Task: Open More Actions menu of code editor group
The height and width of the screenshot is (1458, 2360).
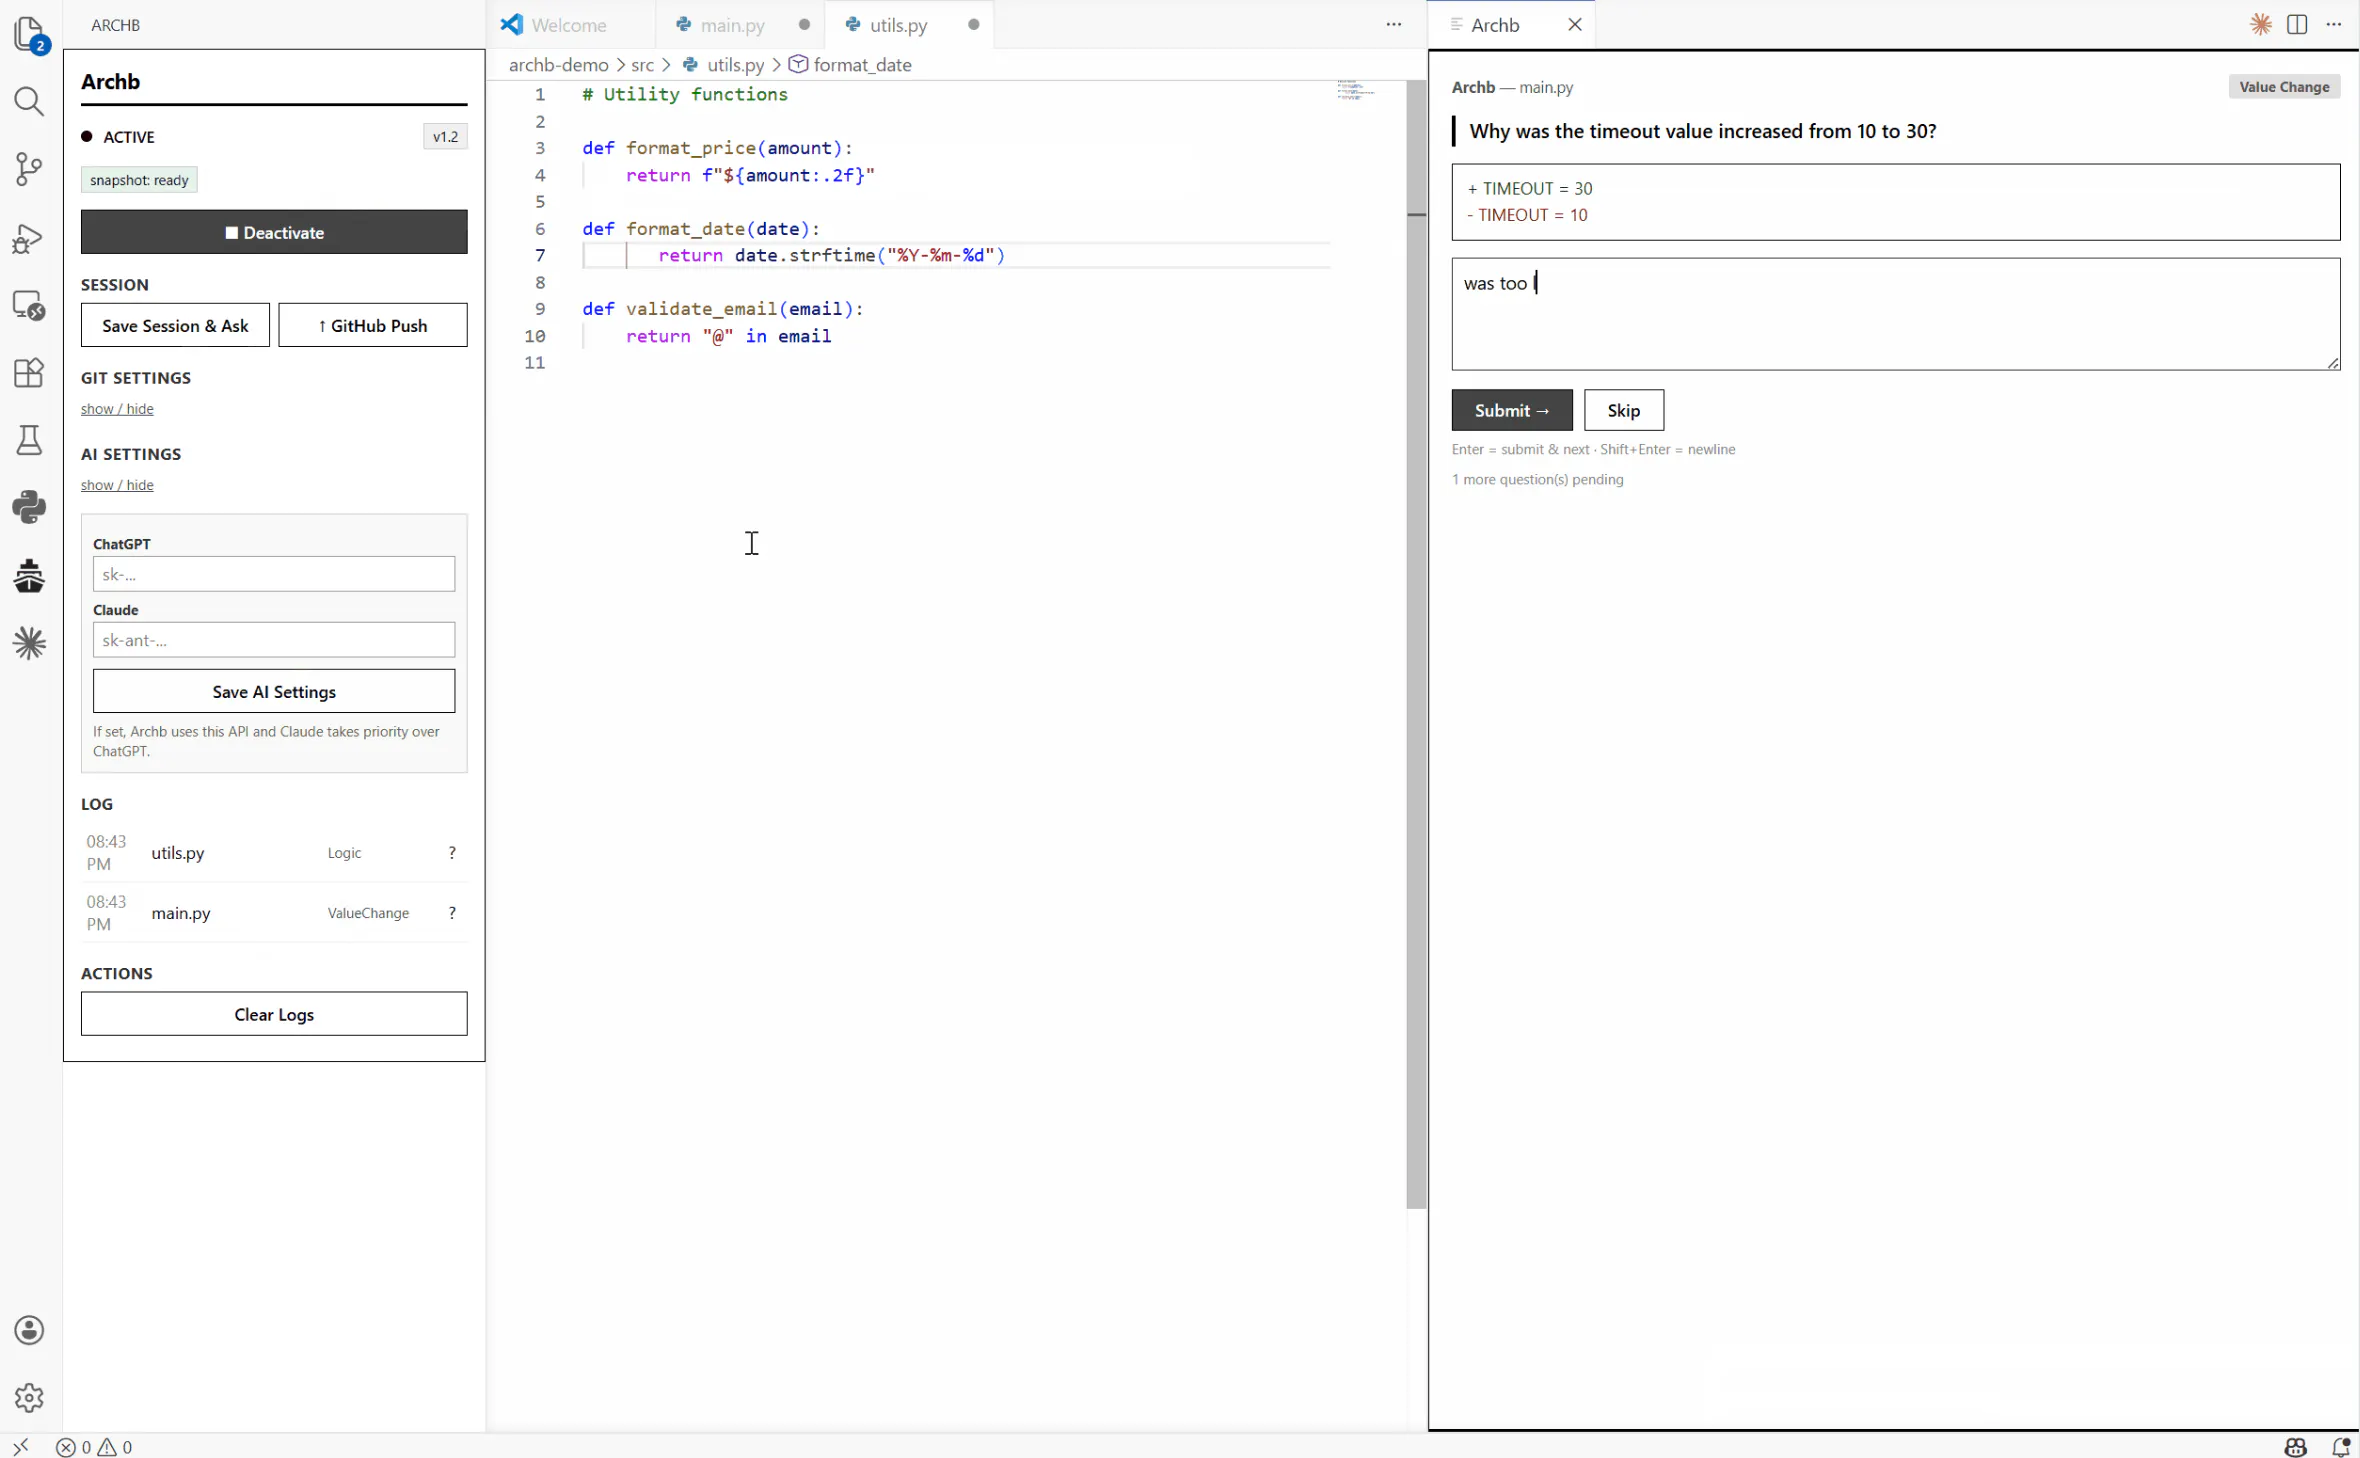Action: coord(1393,24)
